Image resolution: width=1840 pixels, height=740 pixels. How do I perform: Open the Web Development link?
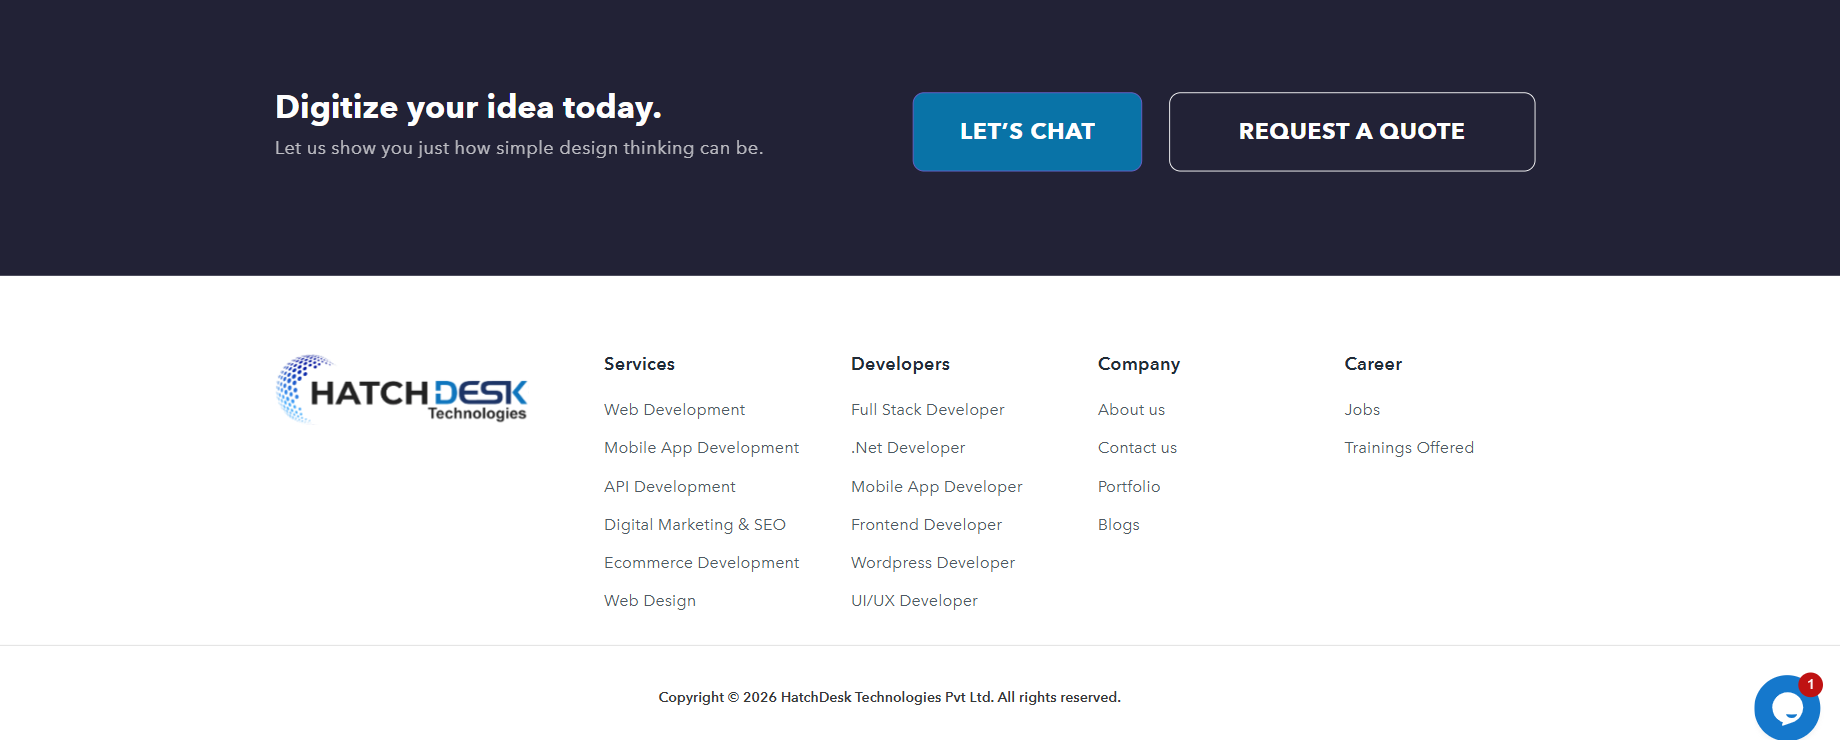coord(674,410)
